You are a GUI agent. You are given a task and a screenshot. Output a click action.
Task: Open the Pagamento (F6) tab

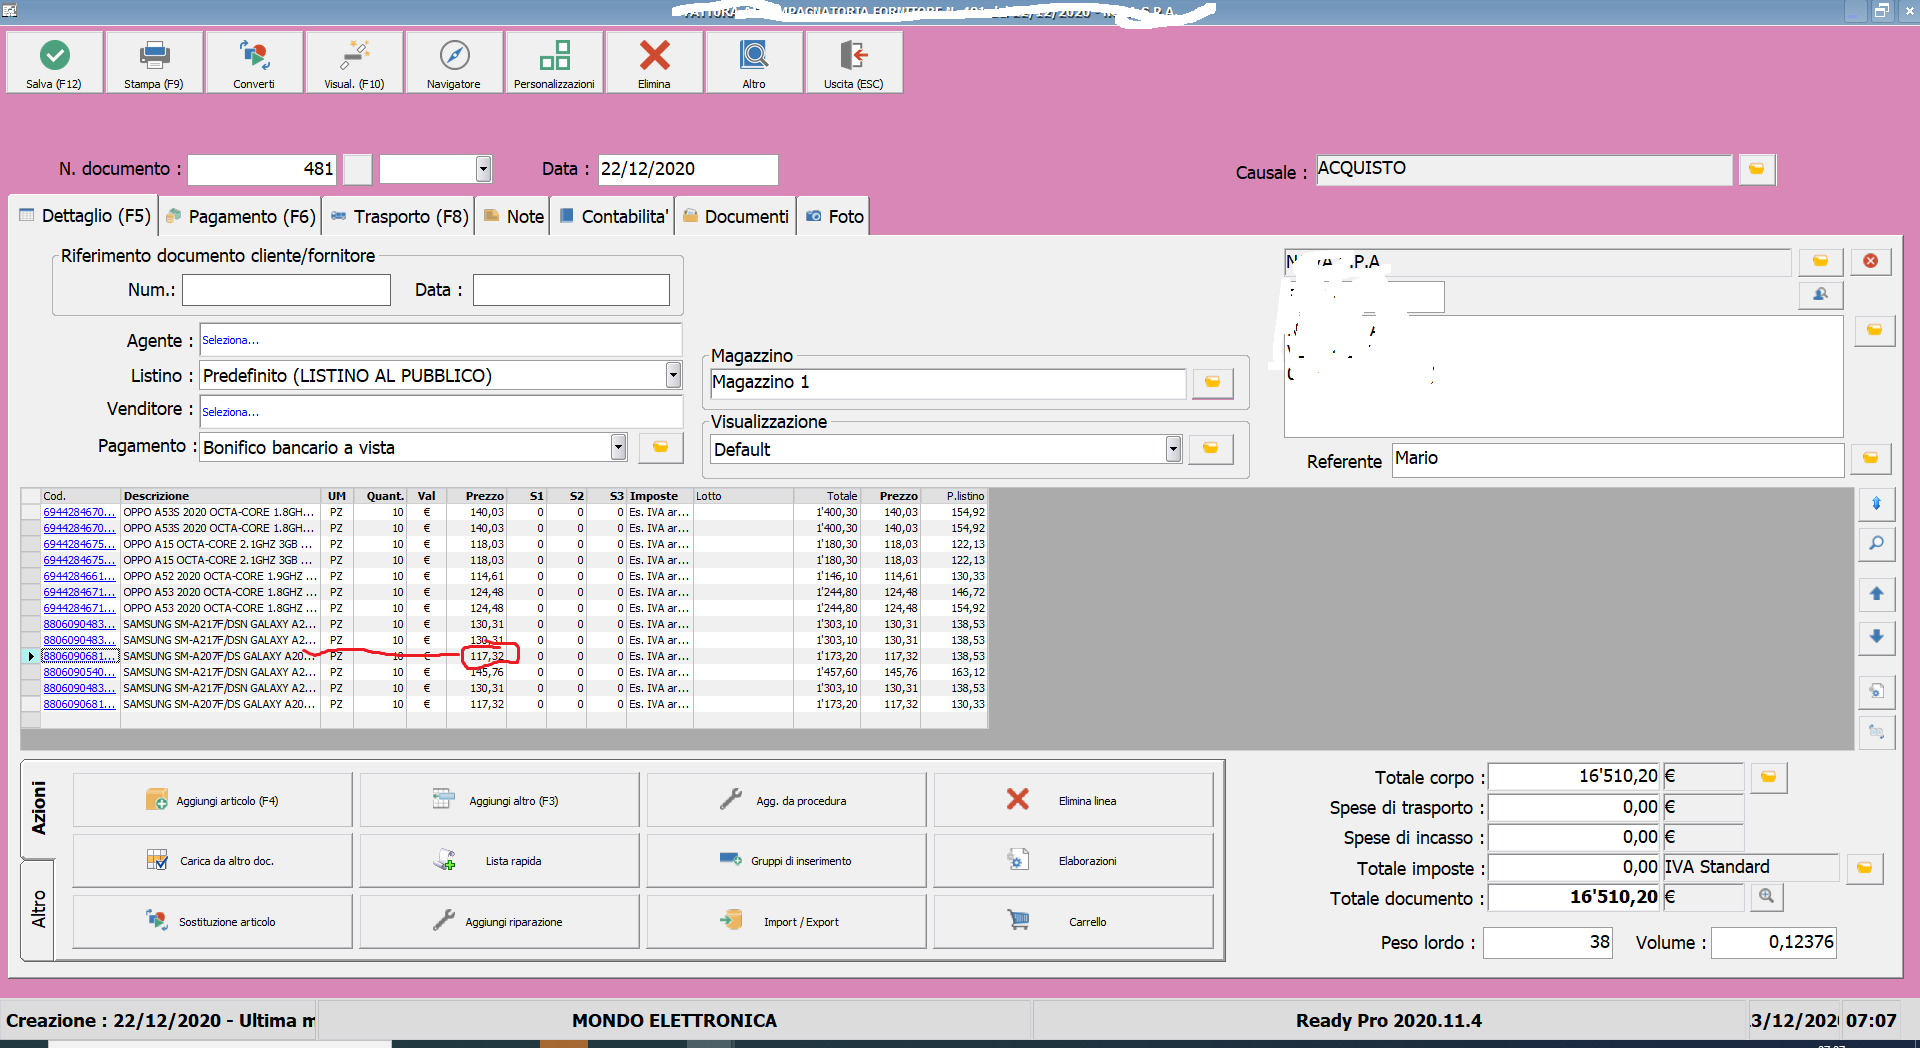click(x=240, y=216)
